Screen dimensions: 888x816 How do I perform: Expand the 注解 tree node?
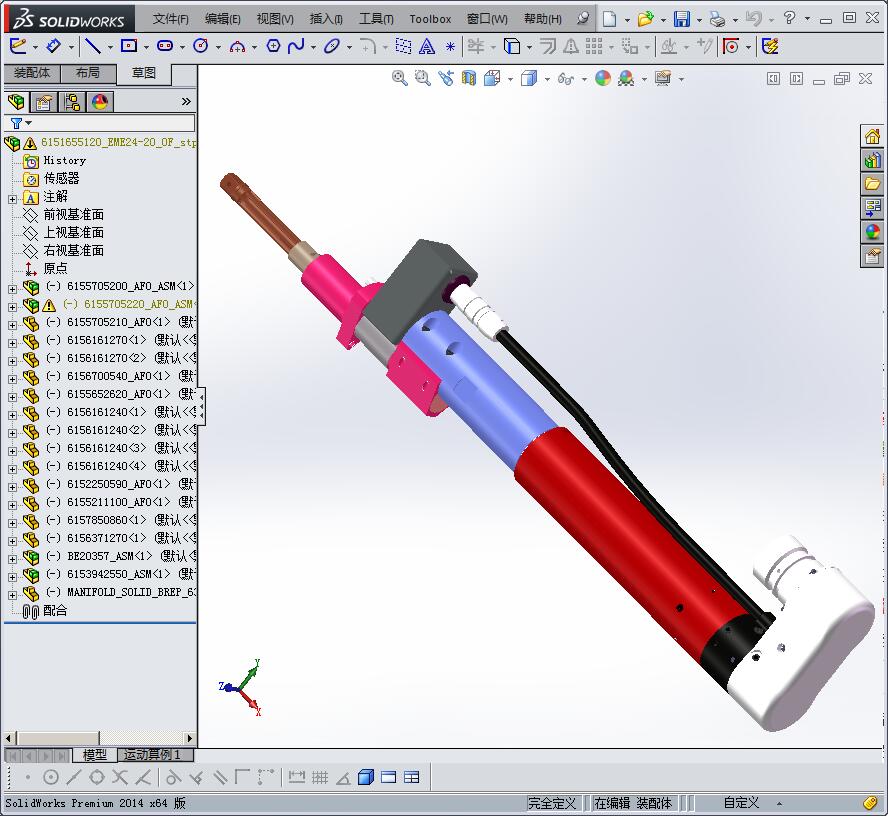pyautogui.click(x=12, y=199)
